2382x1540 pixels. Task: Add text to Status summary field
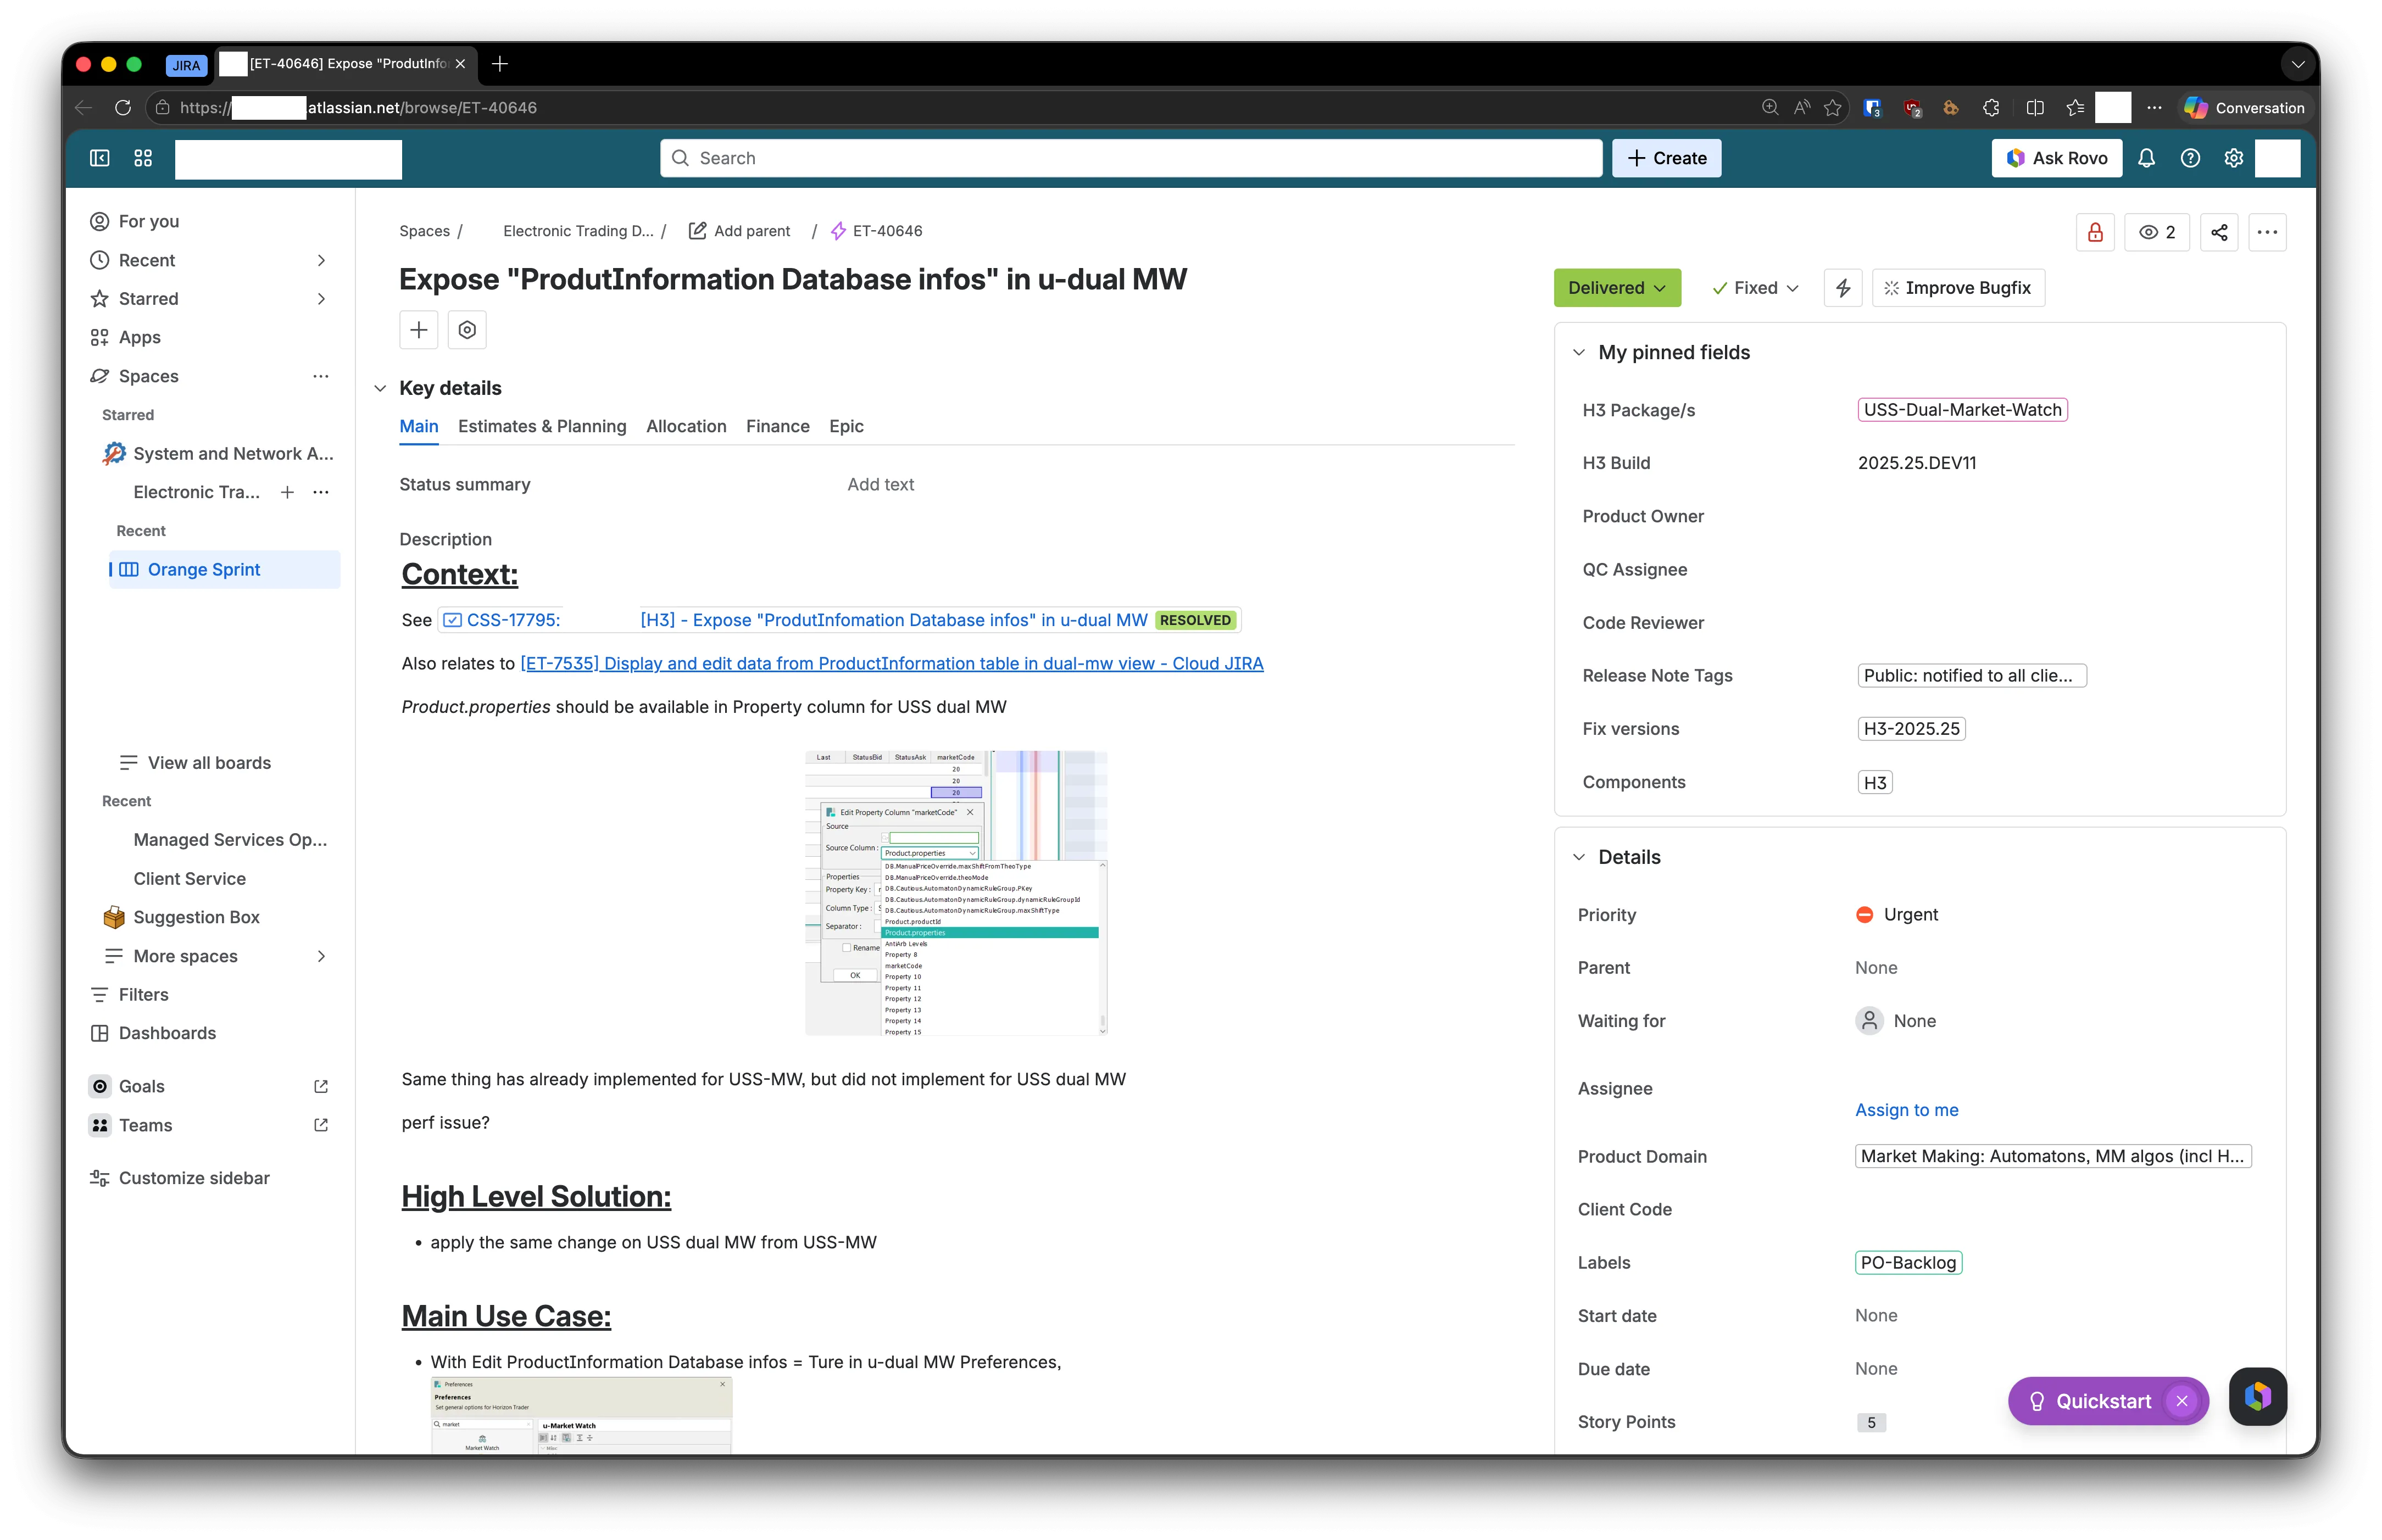click(881, 484)
